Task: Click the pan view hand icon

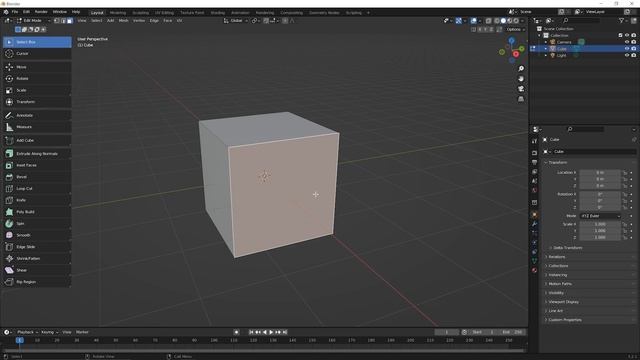Action: tap(521, 79)
